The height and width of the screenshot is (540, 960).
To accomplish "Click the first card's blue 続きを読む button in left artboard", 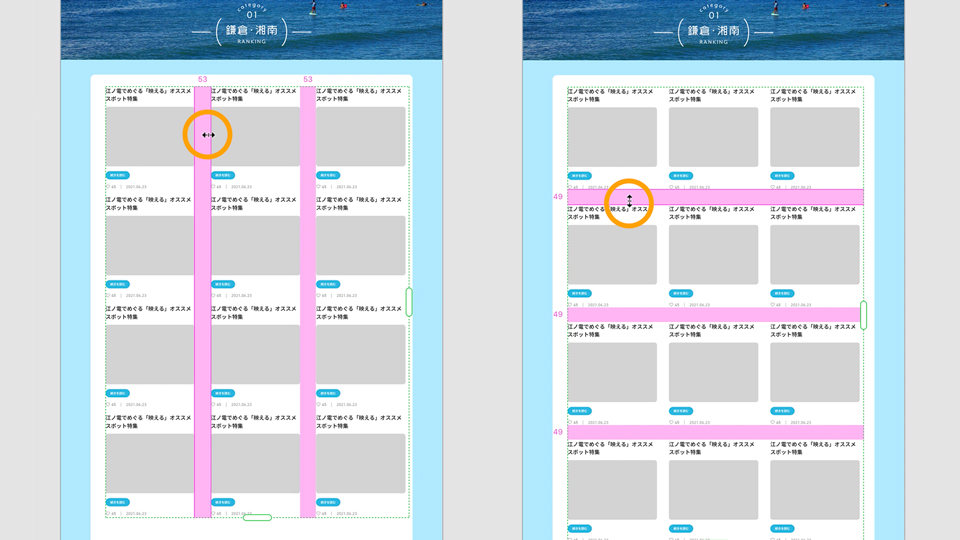I will click(x=118, y=175).
